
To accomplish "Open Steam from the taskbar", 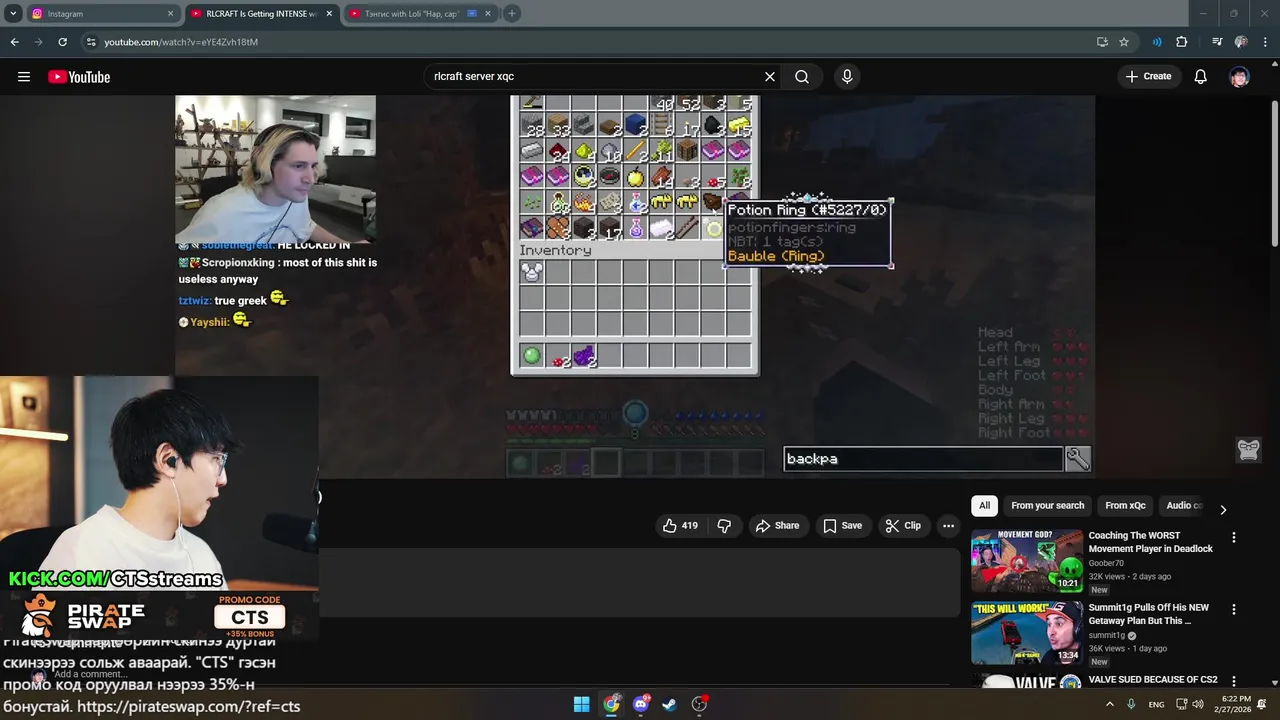I will click(x=670, y=704).
